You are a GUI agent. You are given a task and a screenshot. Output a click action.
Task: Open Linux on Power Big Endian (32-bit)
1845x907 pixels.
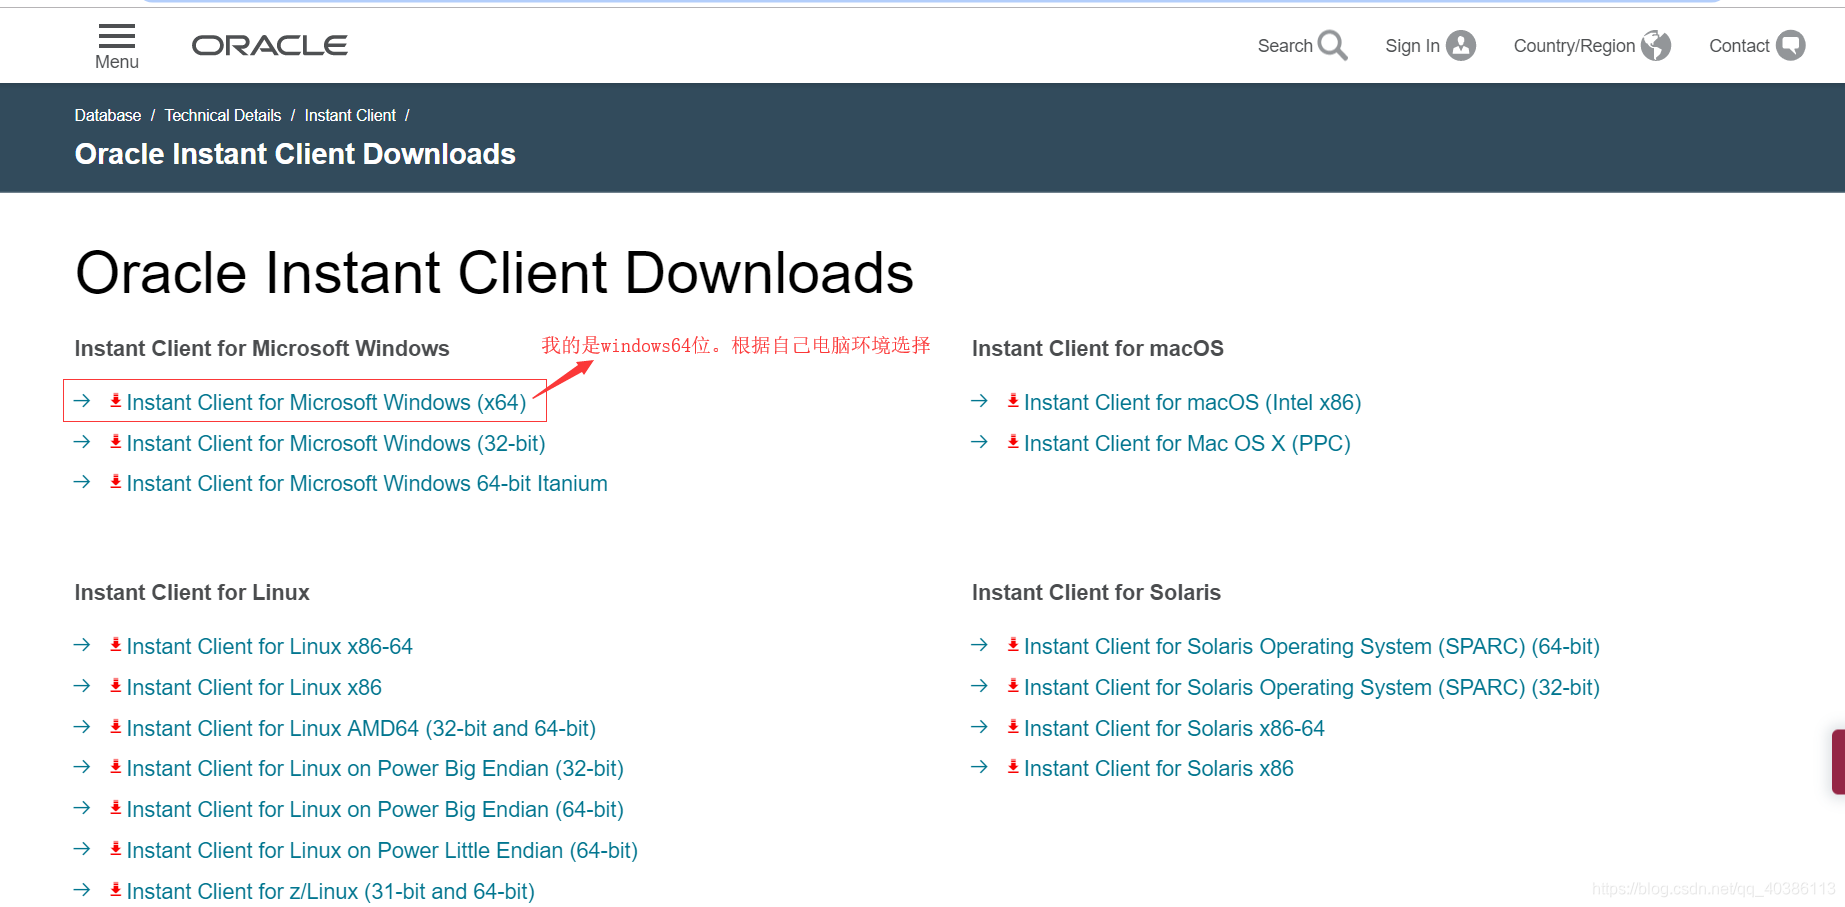375,768
